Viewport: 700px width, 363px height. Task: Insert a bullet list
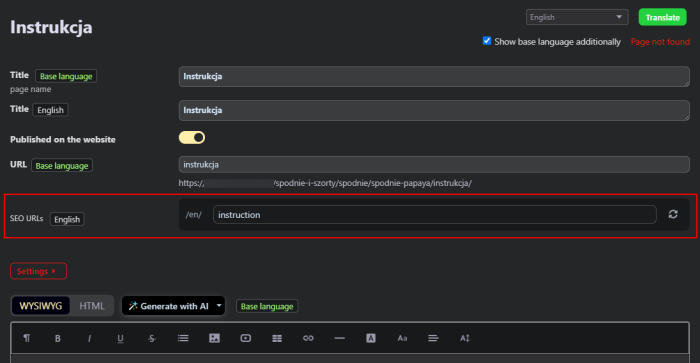[183, 338]
